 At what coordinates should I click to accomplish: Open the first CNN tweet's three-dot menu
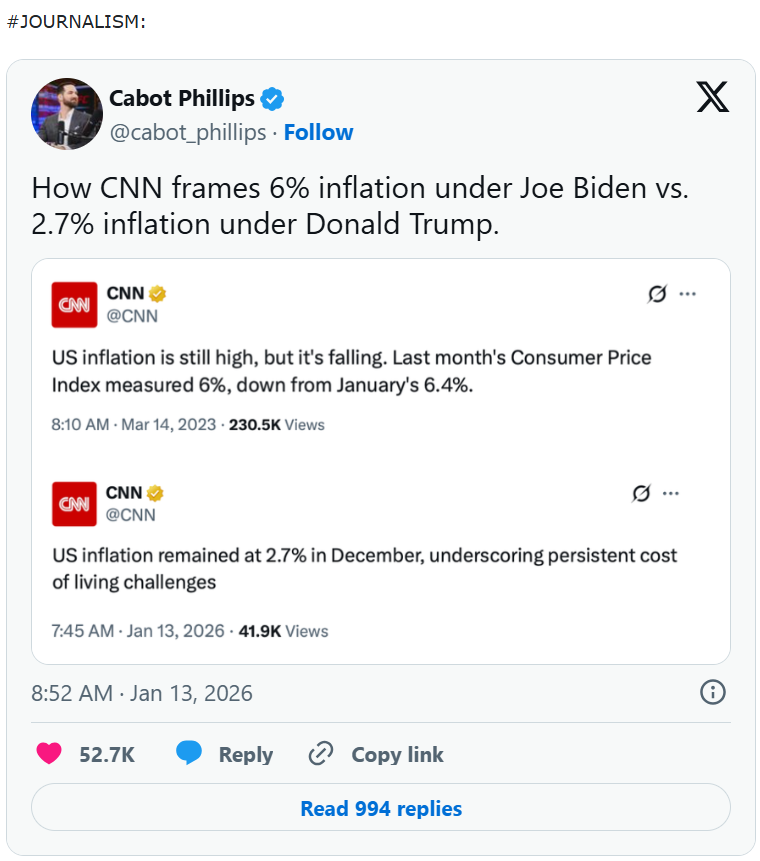tap(688, 294)
